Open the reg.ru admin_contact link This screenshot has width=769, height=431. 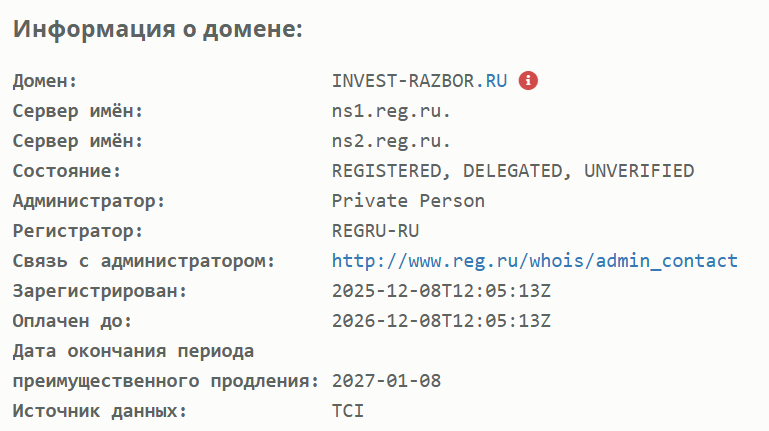click(534, 261)
